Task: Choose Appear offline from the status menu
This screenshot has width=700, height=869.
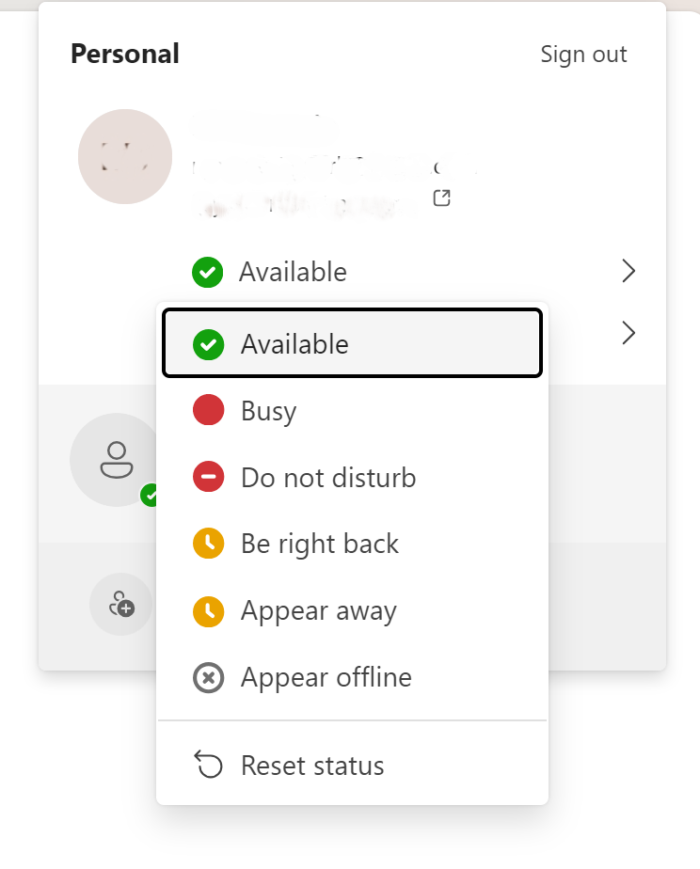Action: pos(325,677)
